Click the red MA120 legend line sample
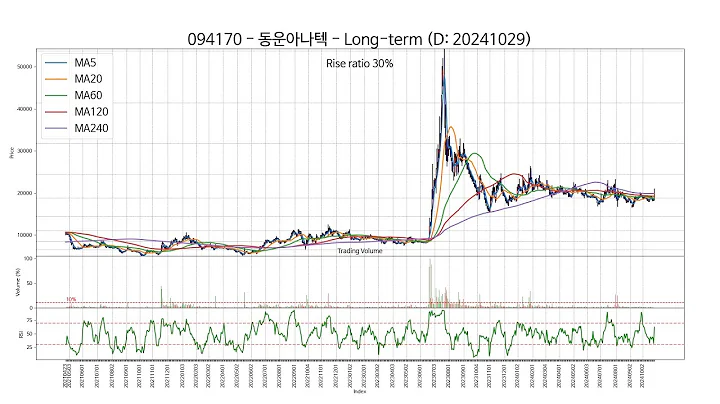 56,112
